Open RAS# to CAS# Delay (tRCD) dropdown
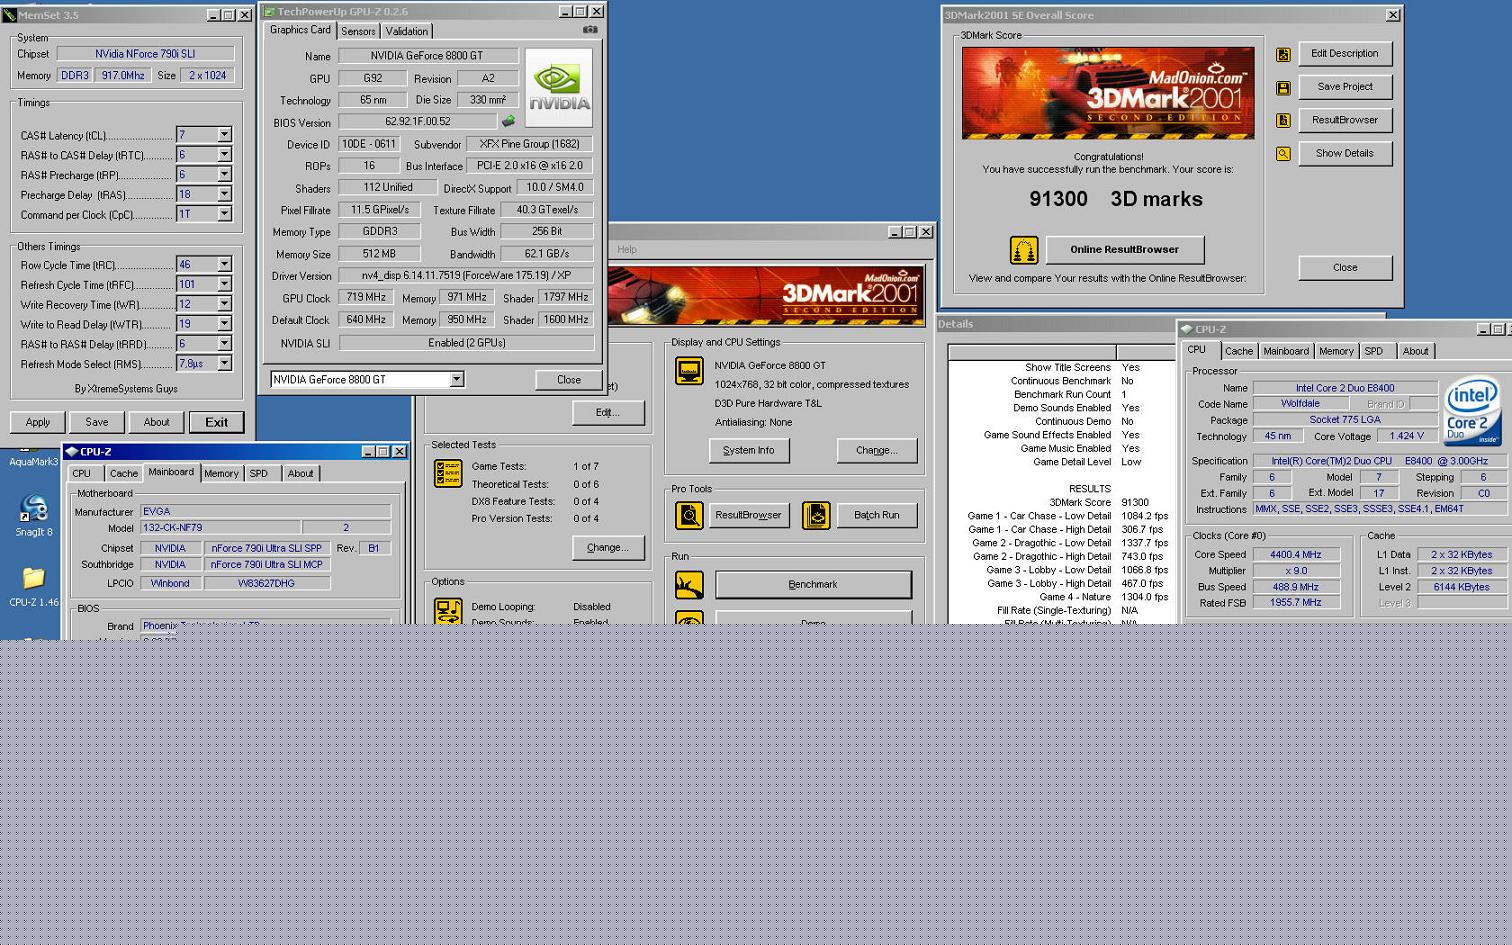This screenshot has height=945, width=1512. point(224,155)
